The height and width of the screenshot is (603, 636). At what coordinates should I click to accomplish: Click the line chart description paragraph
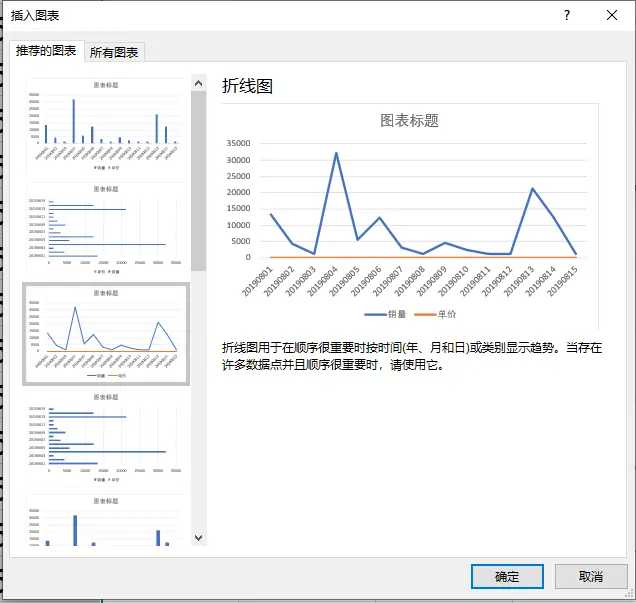click(x=412, y=356)
